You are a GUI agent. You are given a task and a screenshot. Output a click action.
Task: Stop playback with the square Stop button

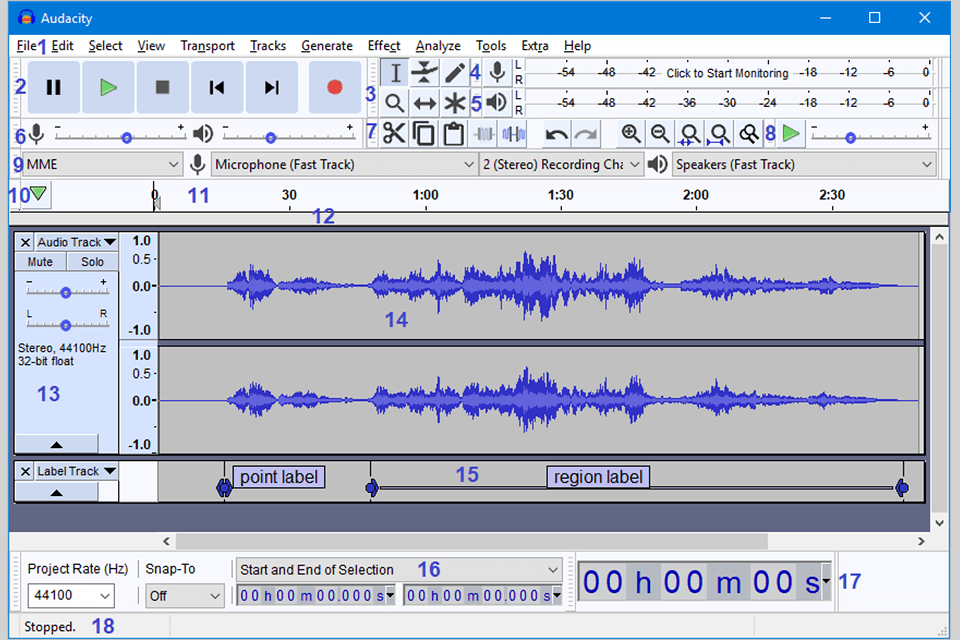point(162,88)
